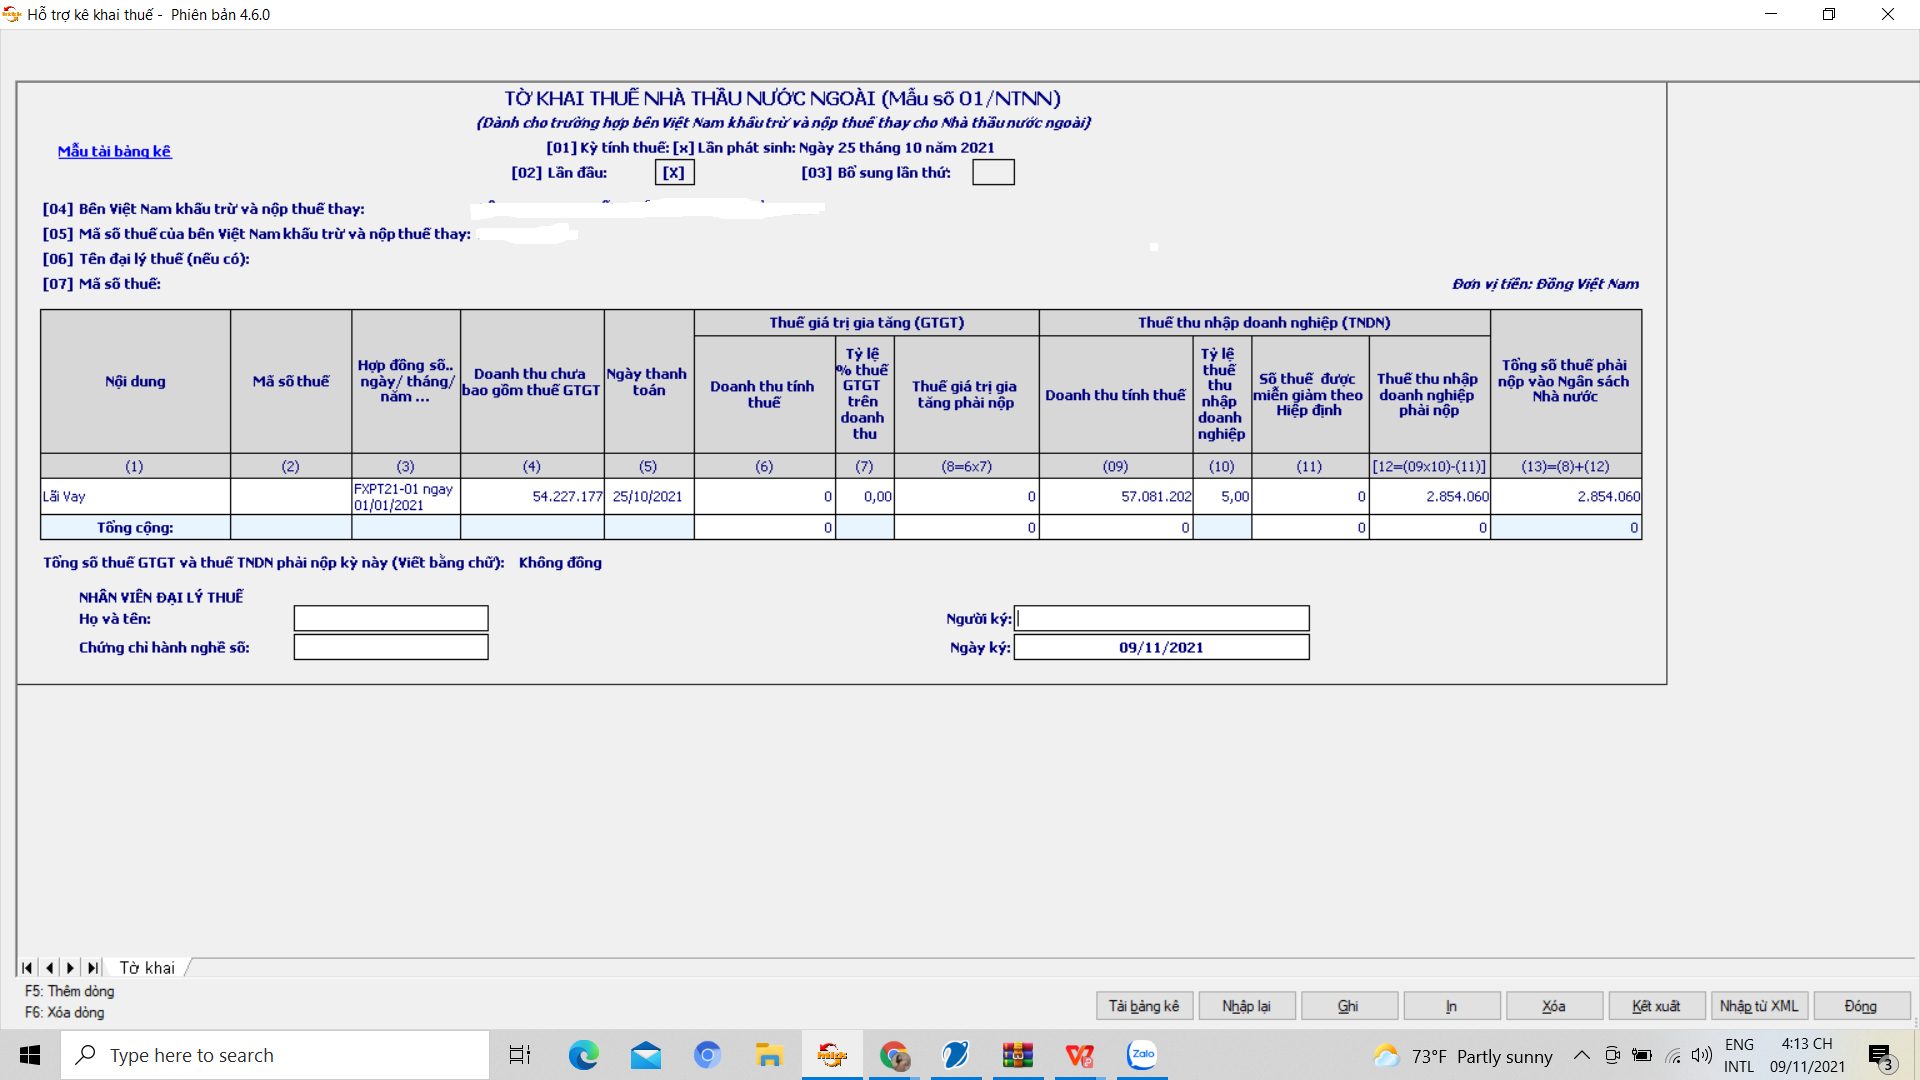
Task: Click the Windows search box
Action: click(x=275, y=1055)
